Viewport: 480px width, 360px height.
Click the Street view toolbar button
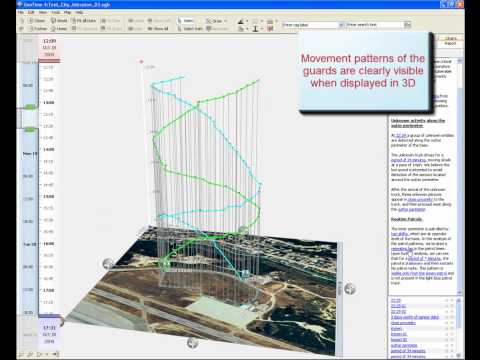point(59,21)
